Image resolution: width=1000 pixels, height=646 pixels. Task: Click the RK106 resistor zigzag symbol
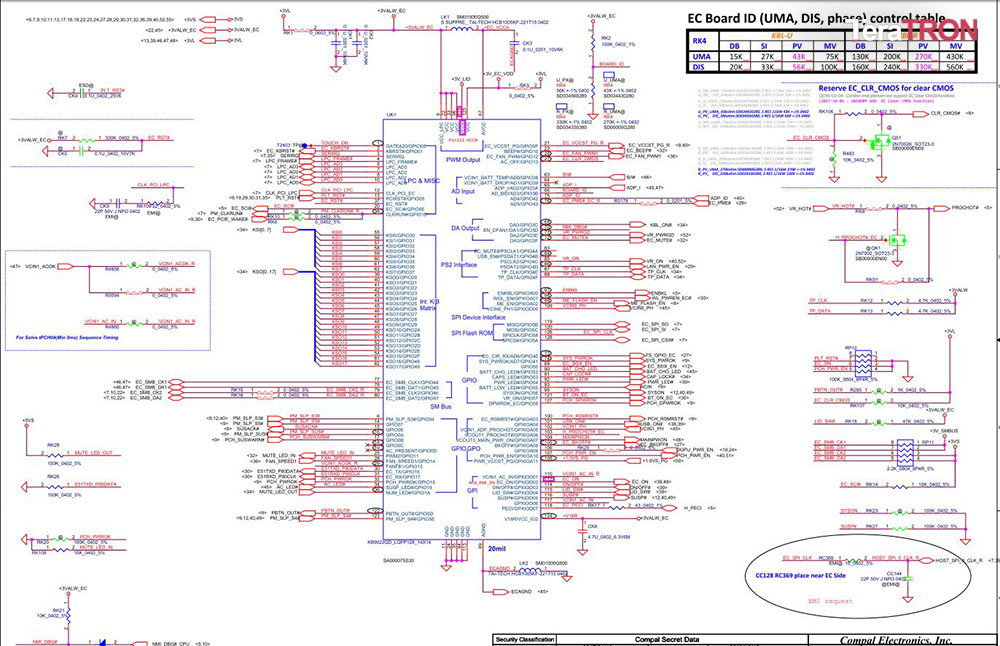[x=853, y=114]
